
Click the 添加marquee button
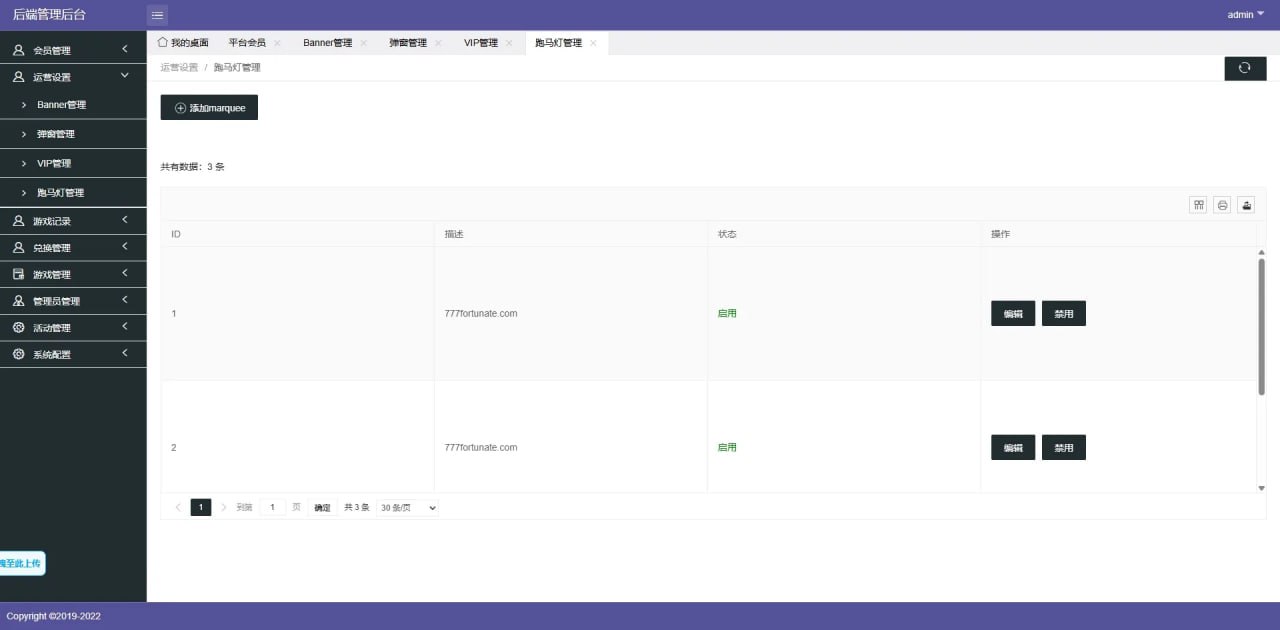tap(209, 107)
